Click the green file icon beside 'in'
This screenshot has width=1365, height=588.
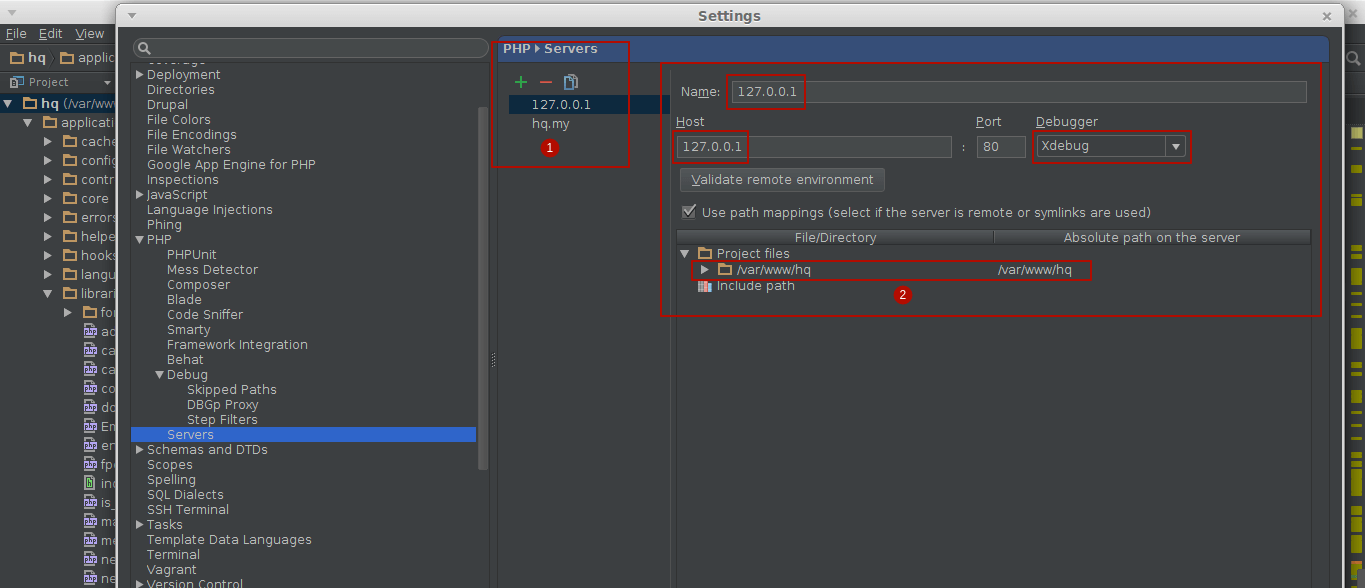click(x=90, y=483)
